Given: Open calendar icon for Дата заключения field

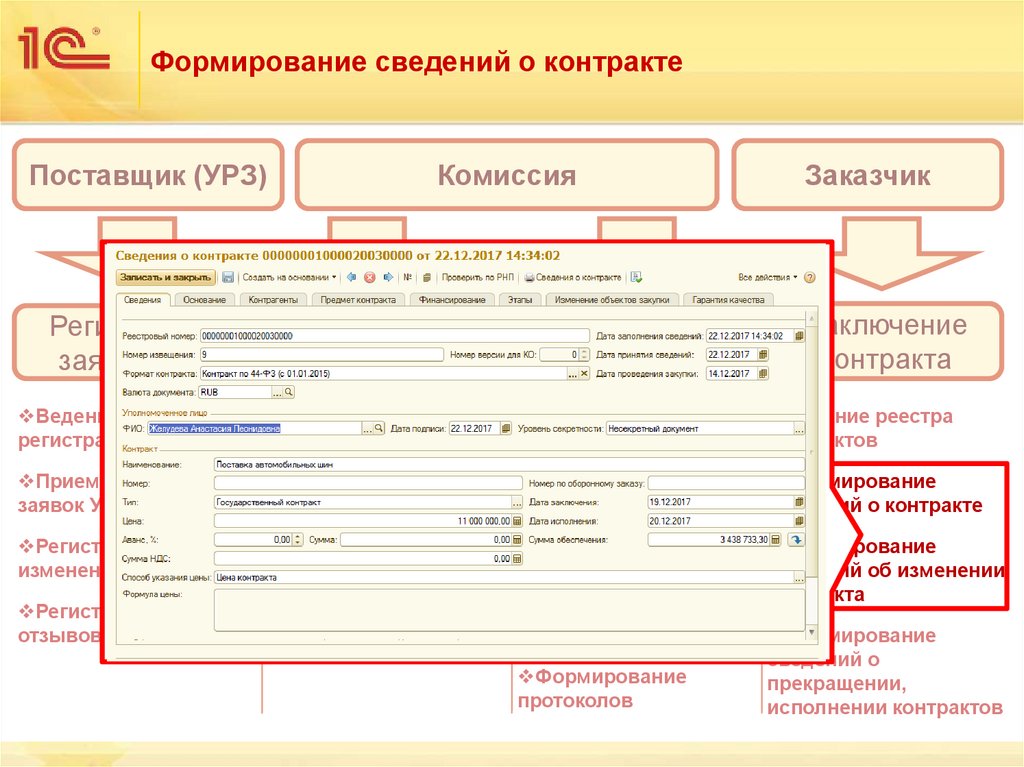Looking at the screenshot, I should (799, 501).
